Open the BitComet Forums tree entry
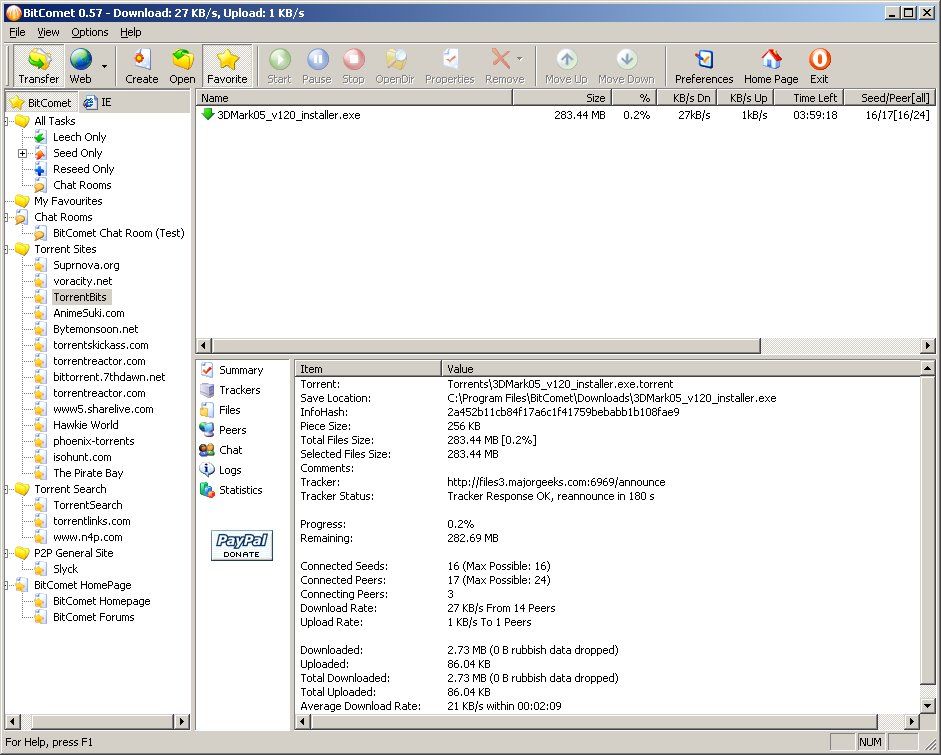 click(x=94, y=617)
